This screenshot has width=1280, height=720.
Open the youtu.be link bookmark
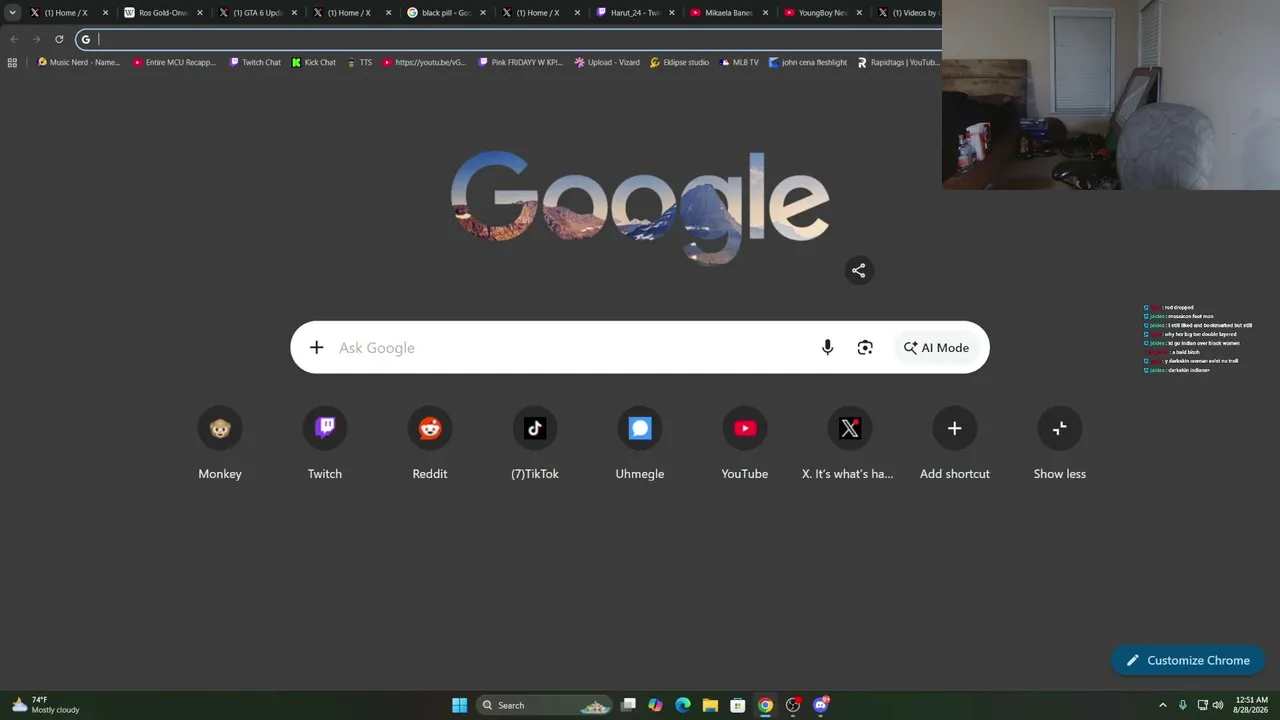click(424, 62)
